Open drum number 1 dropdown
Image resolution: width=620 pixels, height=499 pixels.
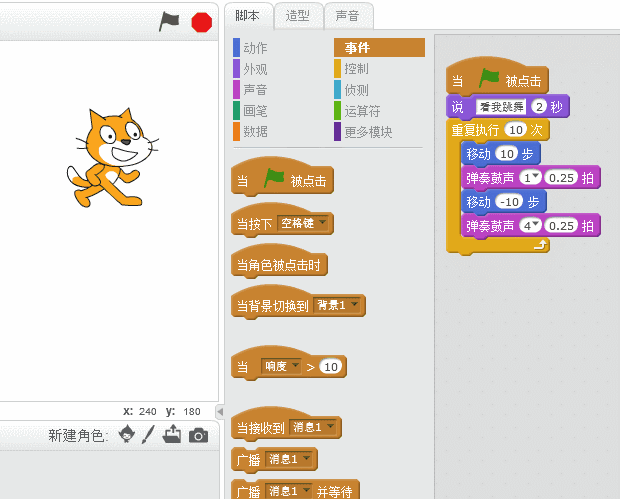pyautogui.click(x=530, y=178)
